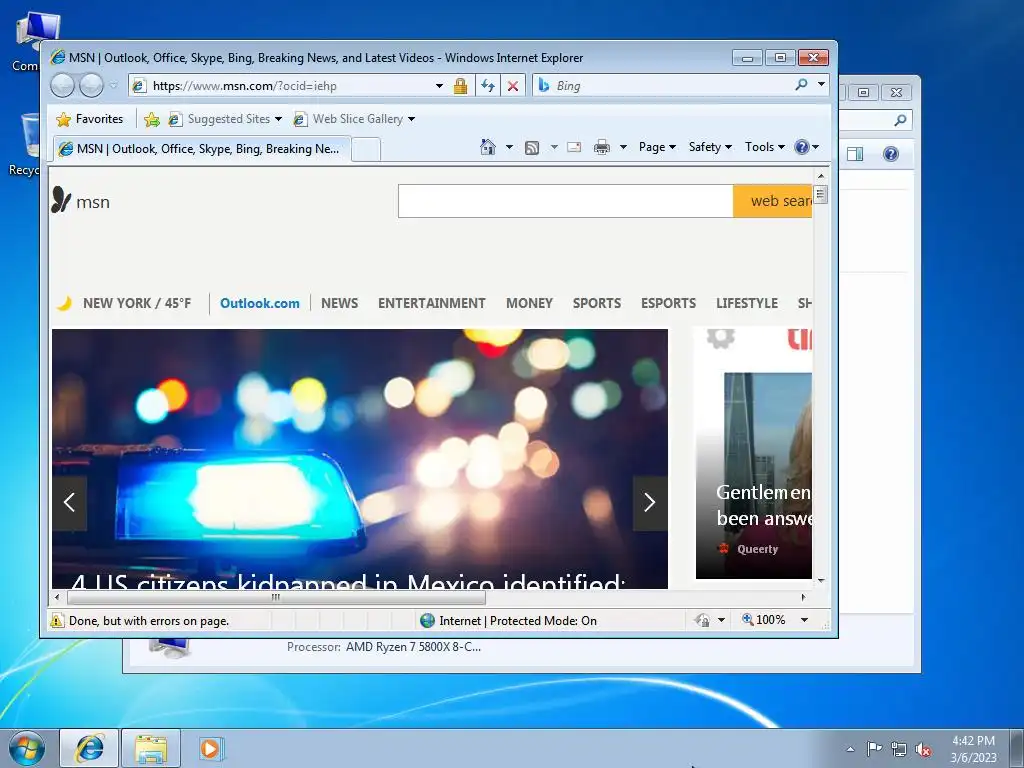Click the preview pane icon in back window
Screen dimensions: 1024x768
(855, 154)
